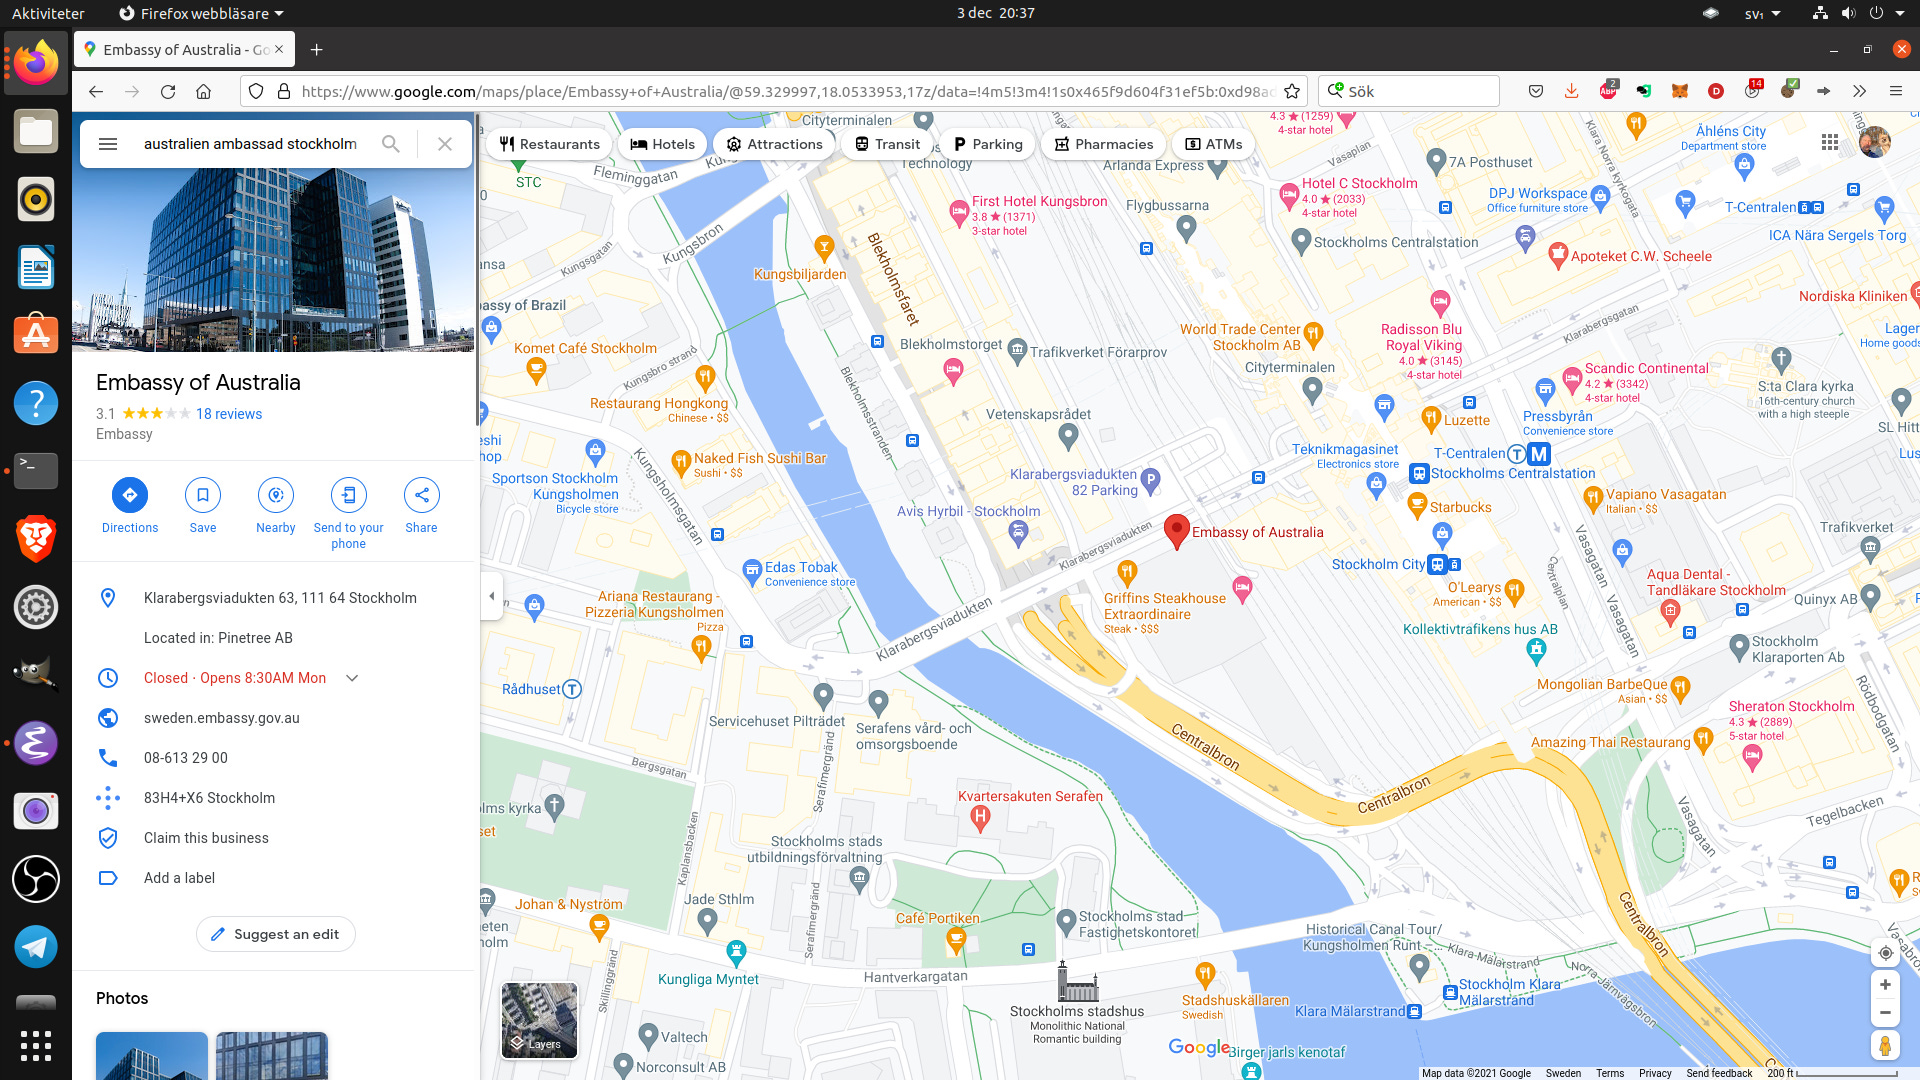Share the Embassy of Australia location
This screenshot has height=1080, width=1920.
click(422, 495)
